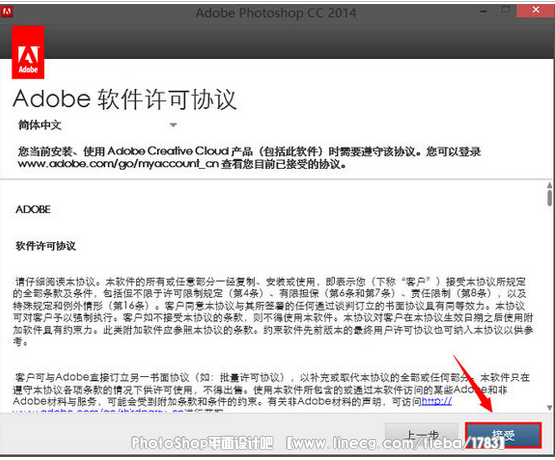Maximize the Photoshop installer window
The width and height of the screenshot is (555, 460).
pyautogui.click(x=506, y=10)
